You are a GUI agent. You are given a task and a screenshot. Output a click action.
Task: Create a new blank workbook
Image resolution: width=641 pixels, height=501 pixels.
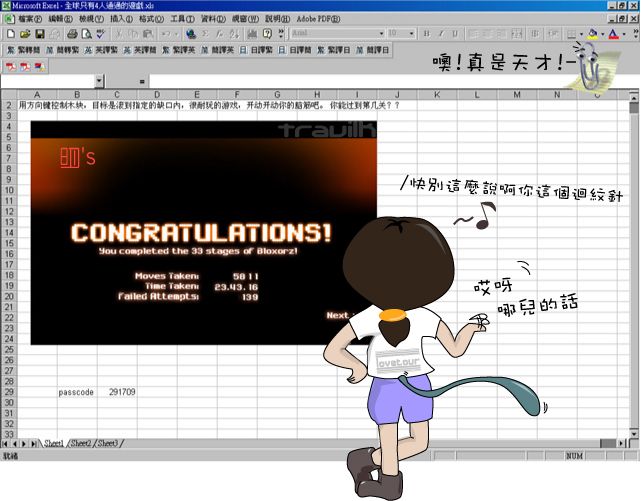coord(11,34)
